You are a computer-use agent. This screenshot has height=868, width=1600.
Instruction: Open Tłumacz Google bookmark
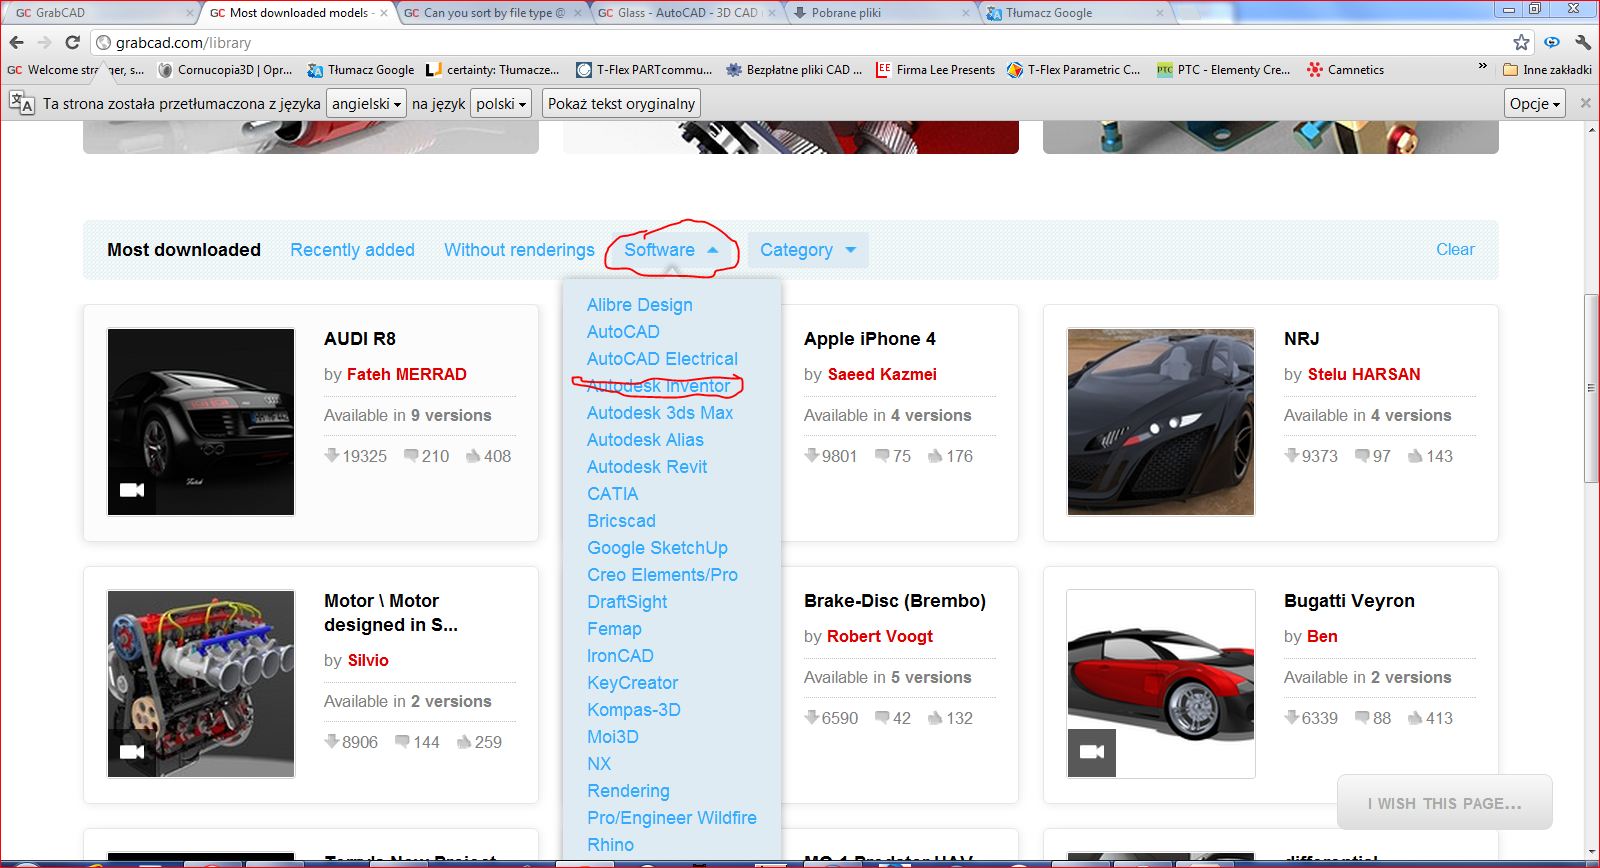(361, 70)
